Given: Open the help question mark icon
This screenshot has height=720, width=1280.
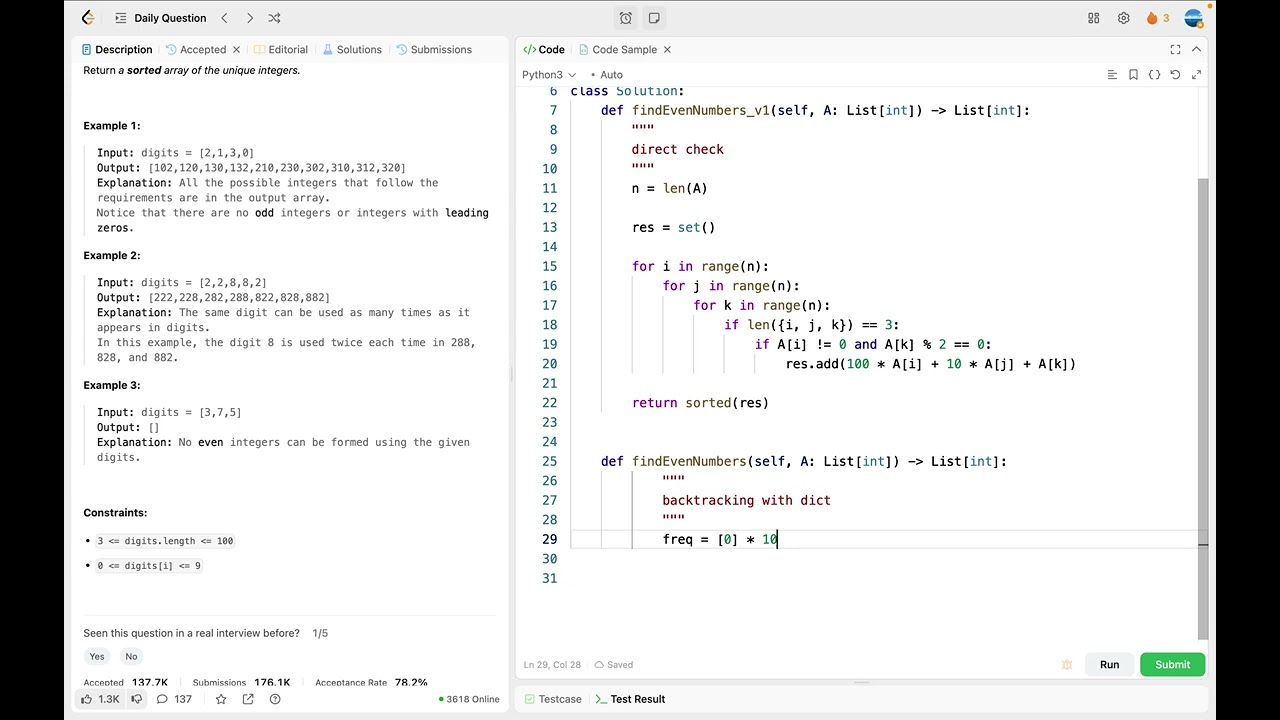Looking at the screenshot, I should pyautogui.click(x=275, y=699).
